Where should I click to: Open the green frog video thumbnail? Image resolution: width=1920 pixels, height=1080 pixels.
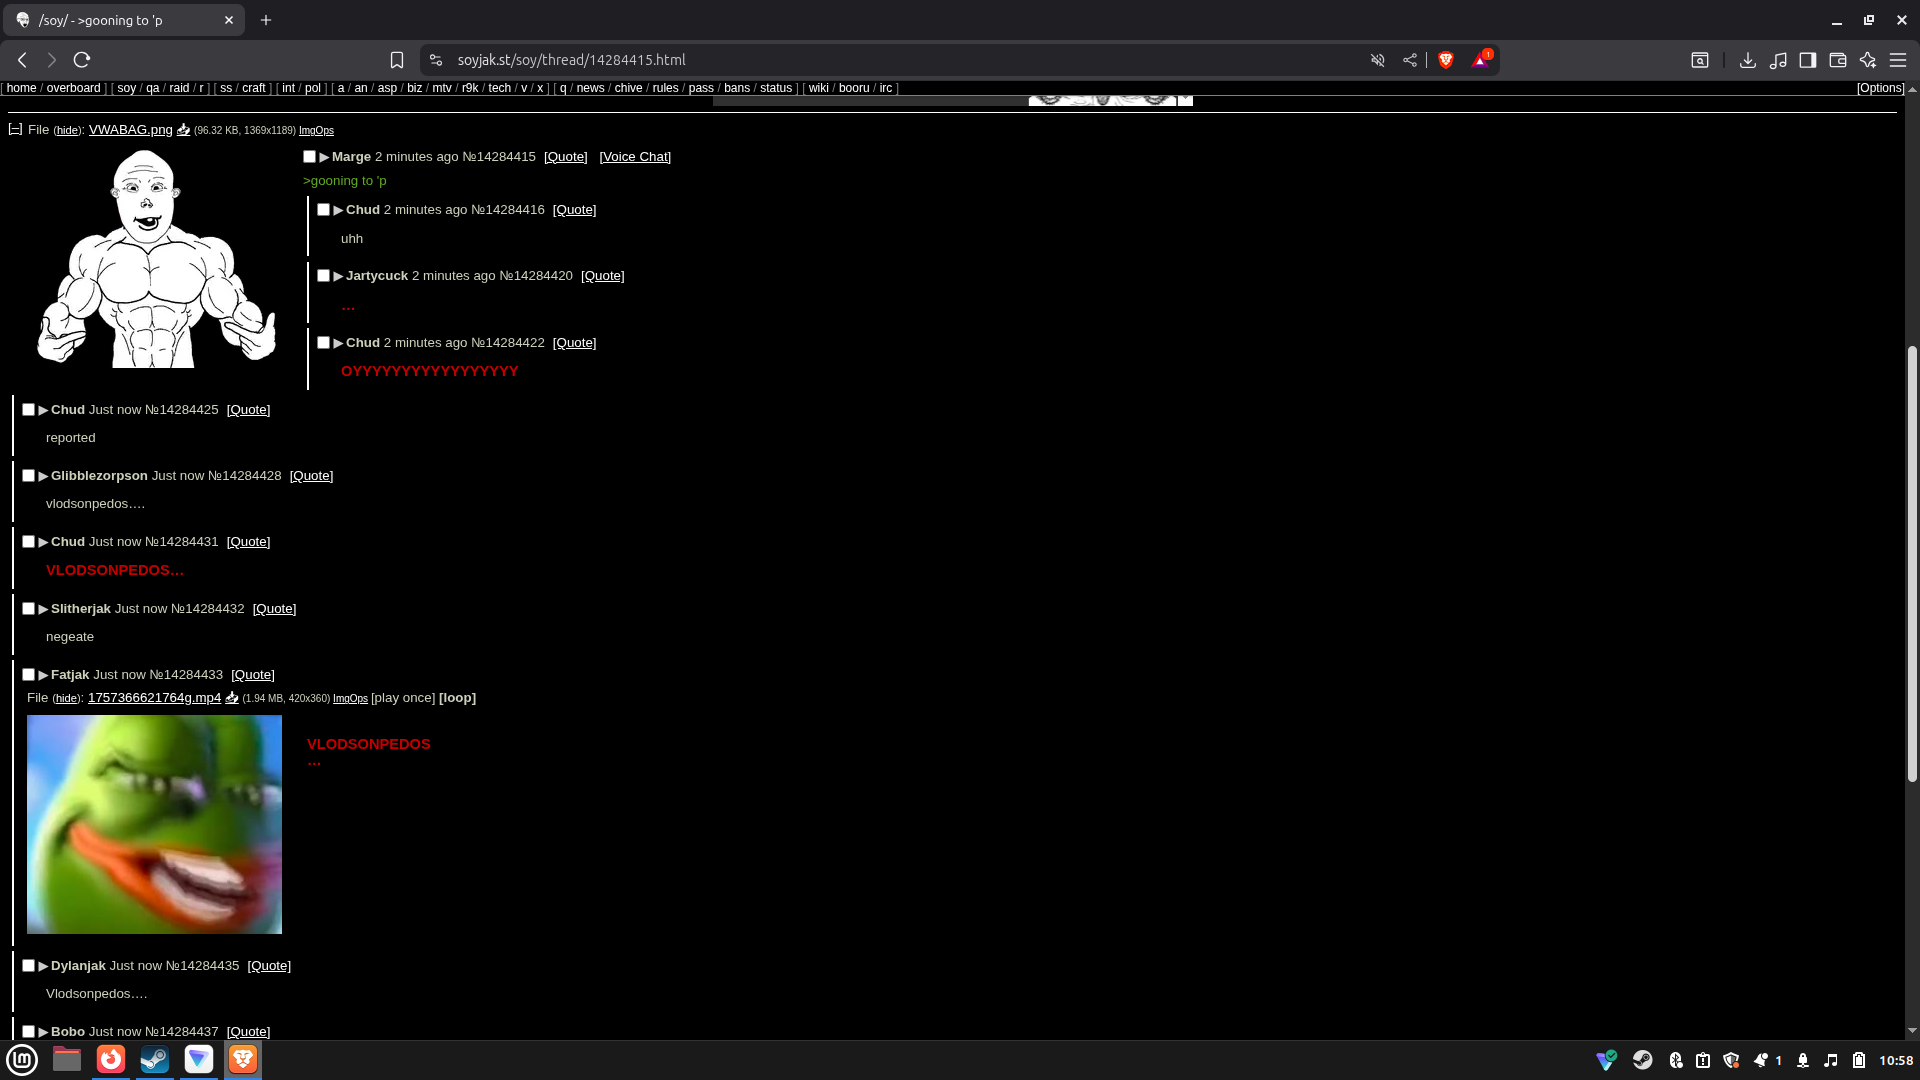(154, 824)
